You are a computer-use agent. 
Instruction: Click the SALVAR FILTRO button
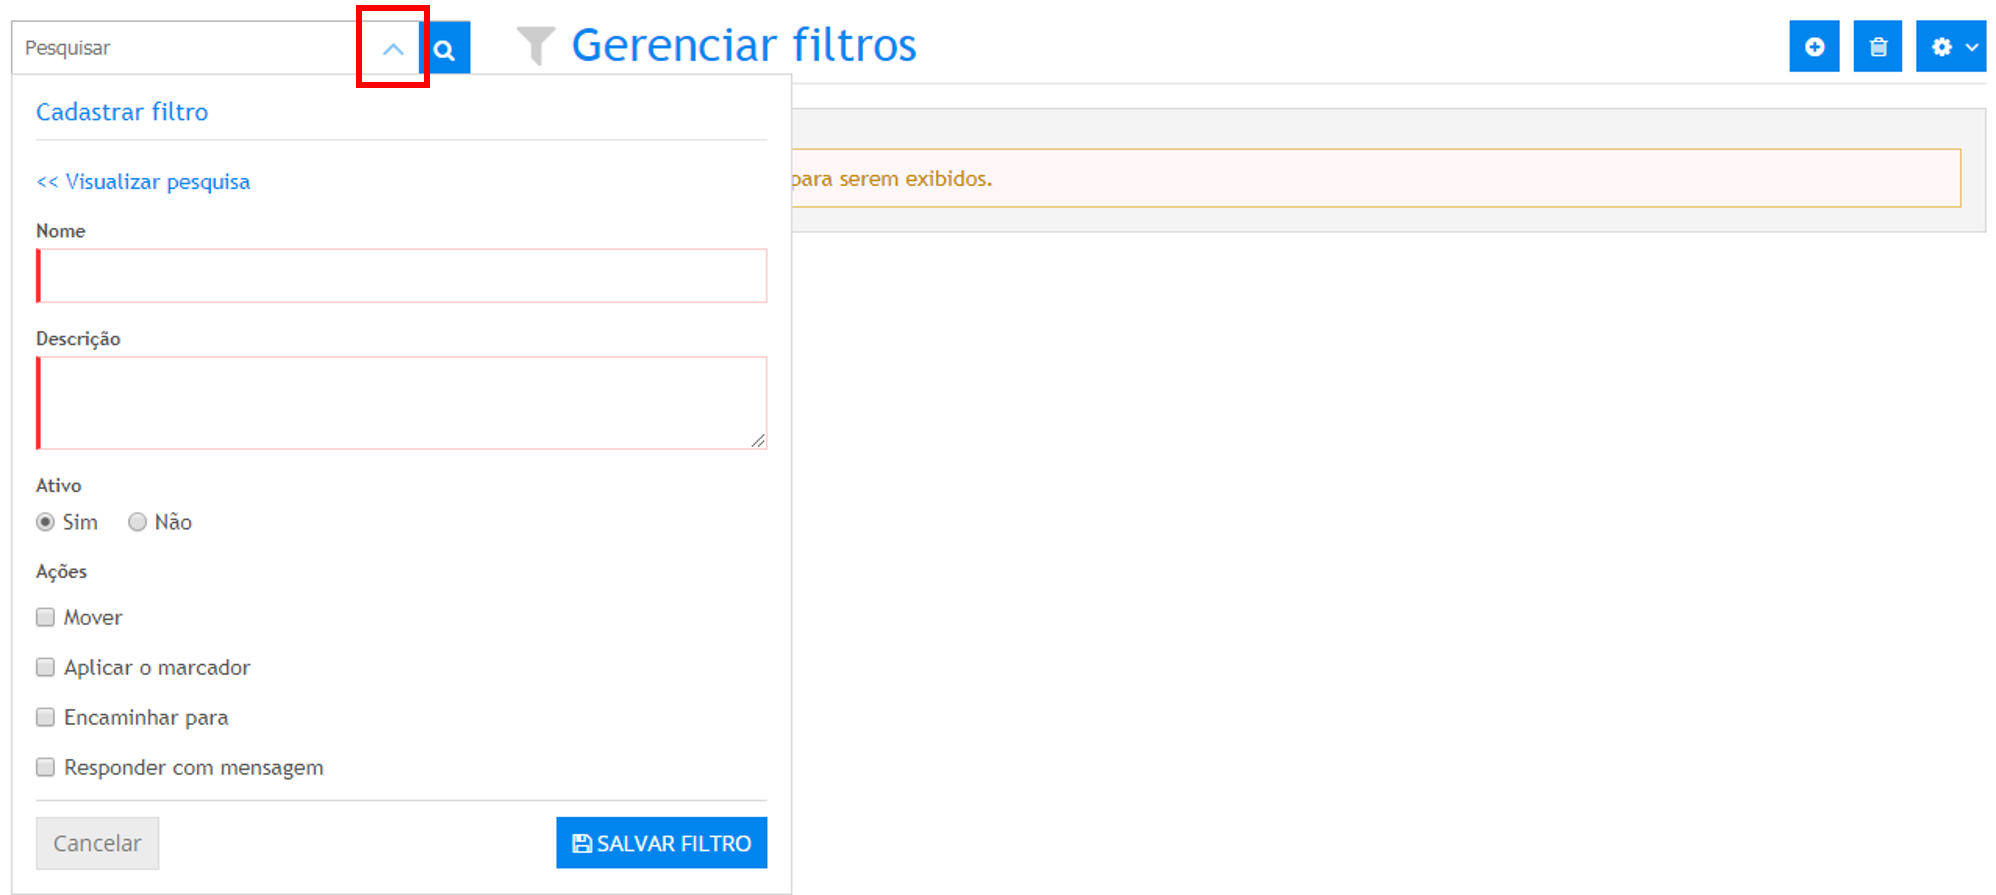coord(661,843)
